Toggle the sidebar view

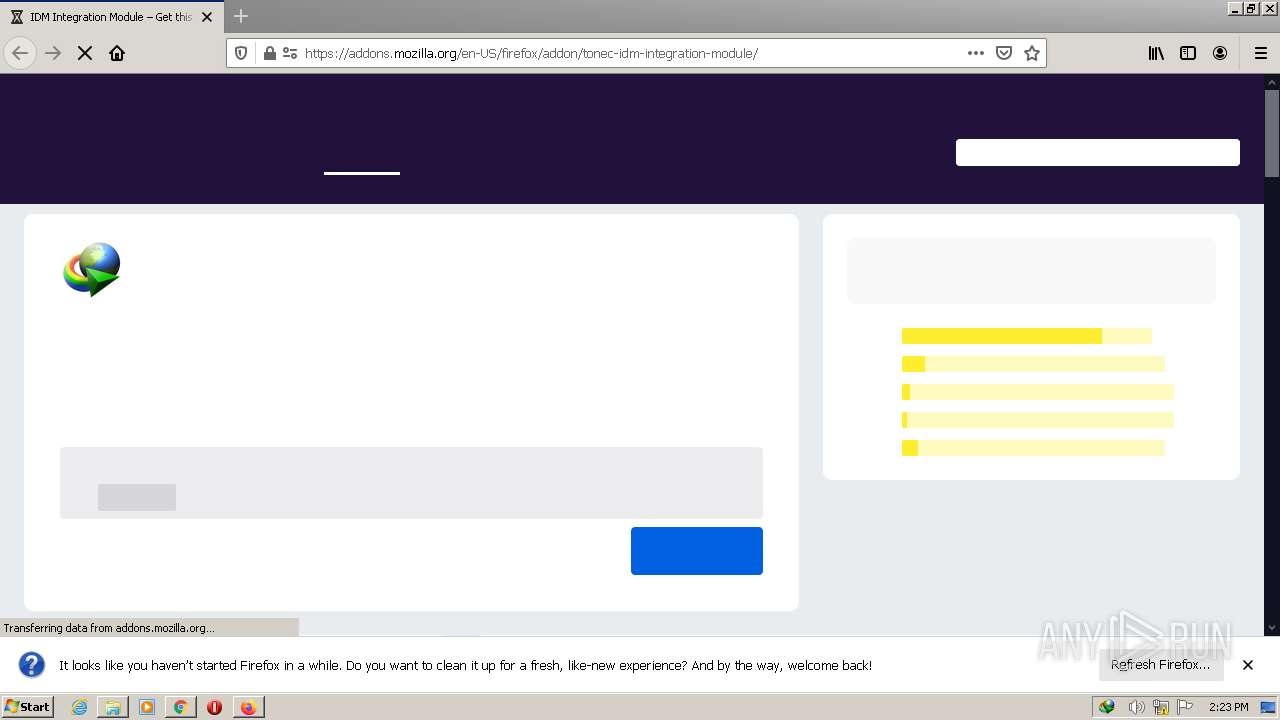click(x=1188, y=53)
